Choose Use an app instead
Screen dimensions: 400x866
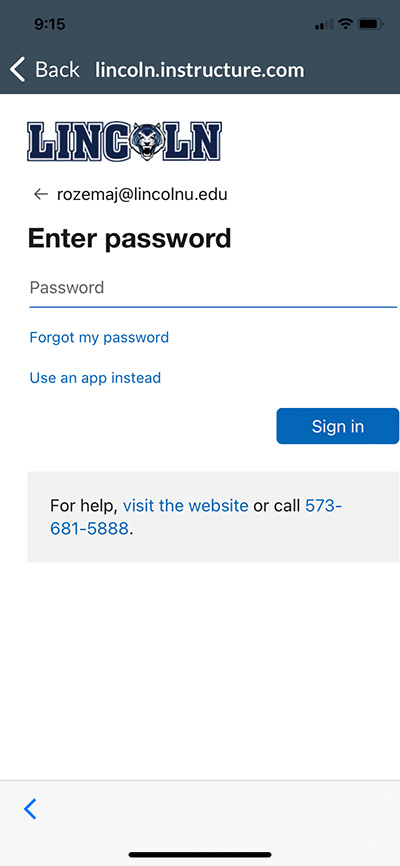(x=95, y=378)
